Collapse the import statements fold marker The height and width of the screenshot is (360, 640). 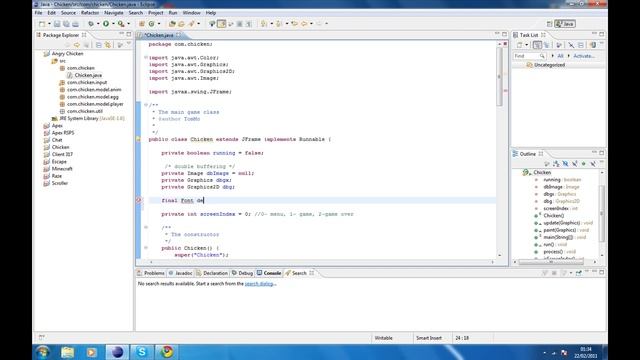146,58
